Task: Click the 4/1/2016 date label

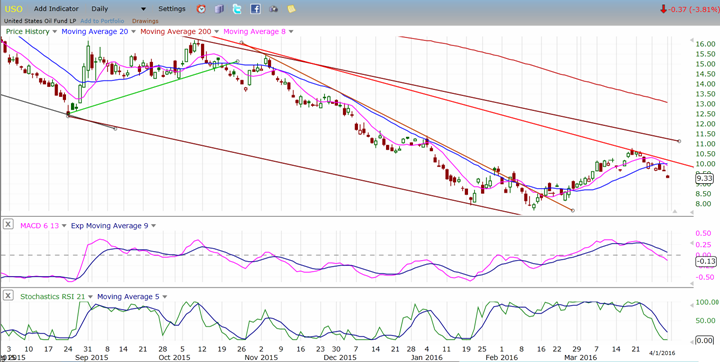Action: (662, 352)
